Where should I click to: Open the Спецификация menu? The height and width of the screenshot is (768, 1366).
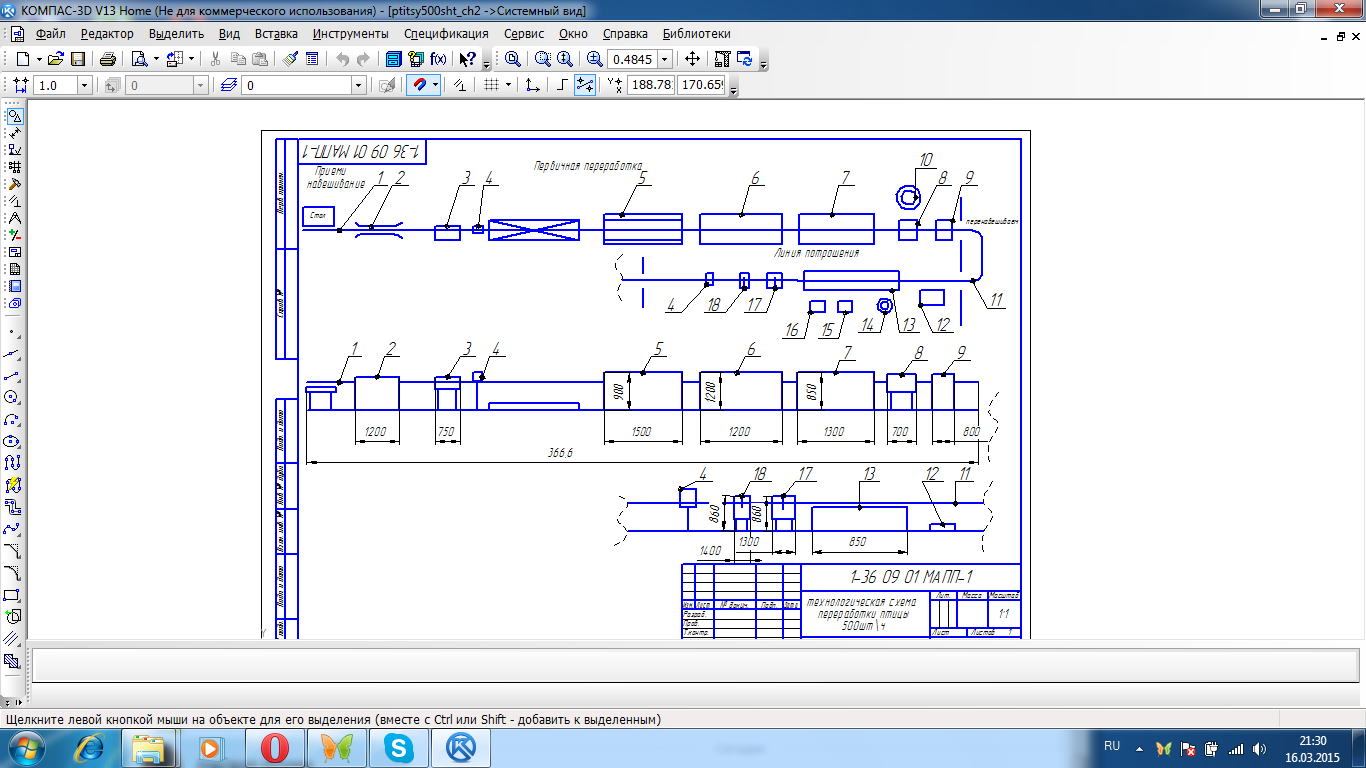point(446,33)
